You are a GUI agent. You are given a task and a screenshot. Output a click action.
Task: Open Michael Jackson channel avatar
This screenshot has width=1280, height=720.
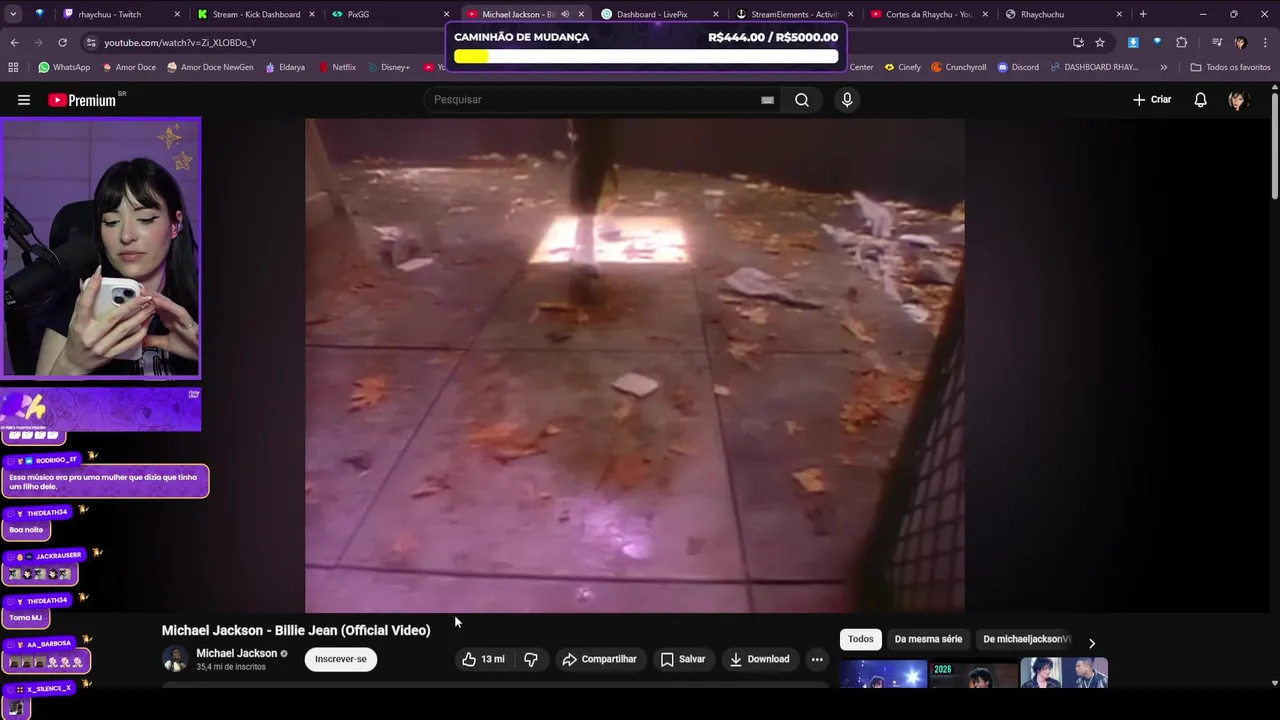[x=175, y=659]
